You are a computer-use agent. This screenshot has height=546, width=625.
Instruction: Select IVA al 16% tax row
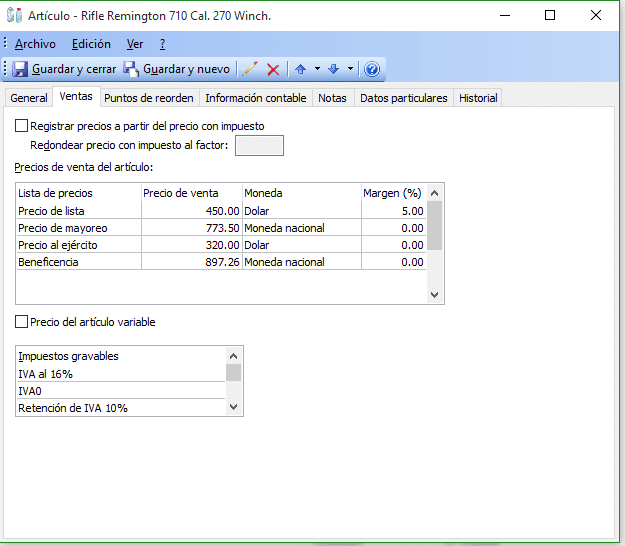(x=121, y=374)
